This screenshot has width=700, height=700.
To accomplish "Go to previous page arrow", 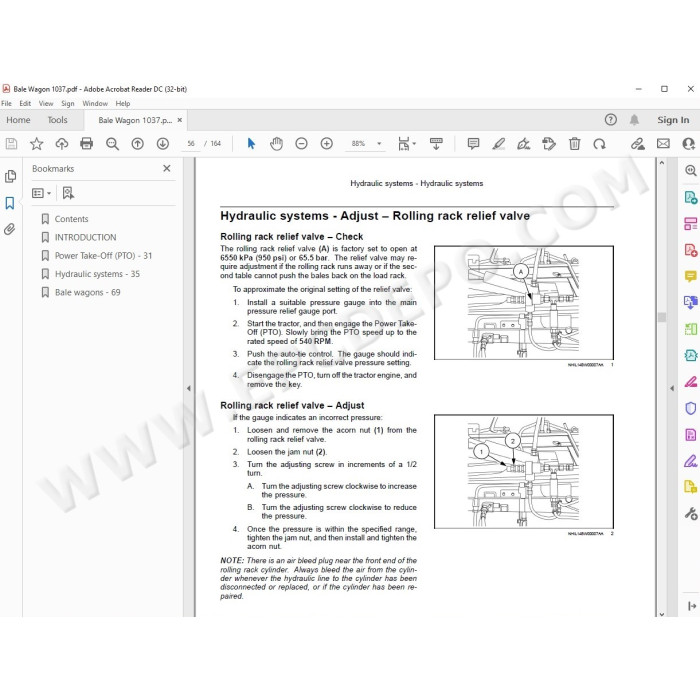I will (x=138, y=144).
